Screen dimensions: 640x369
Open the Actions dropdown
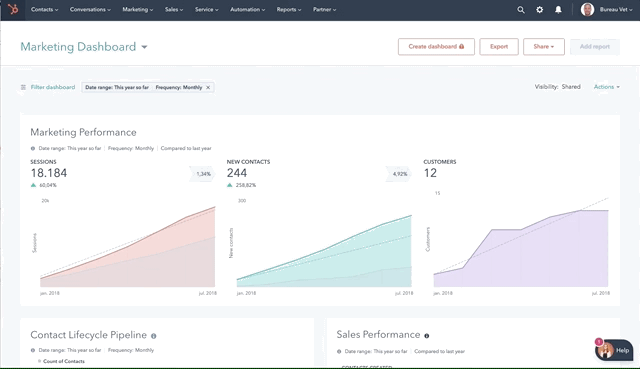(x=607, y=87)
